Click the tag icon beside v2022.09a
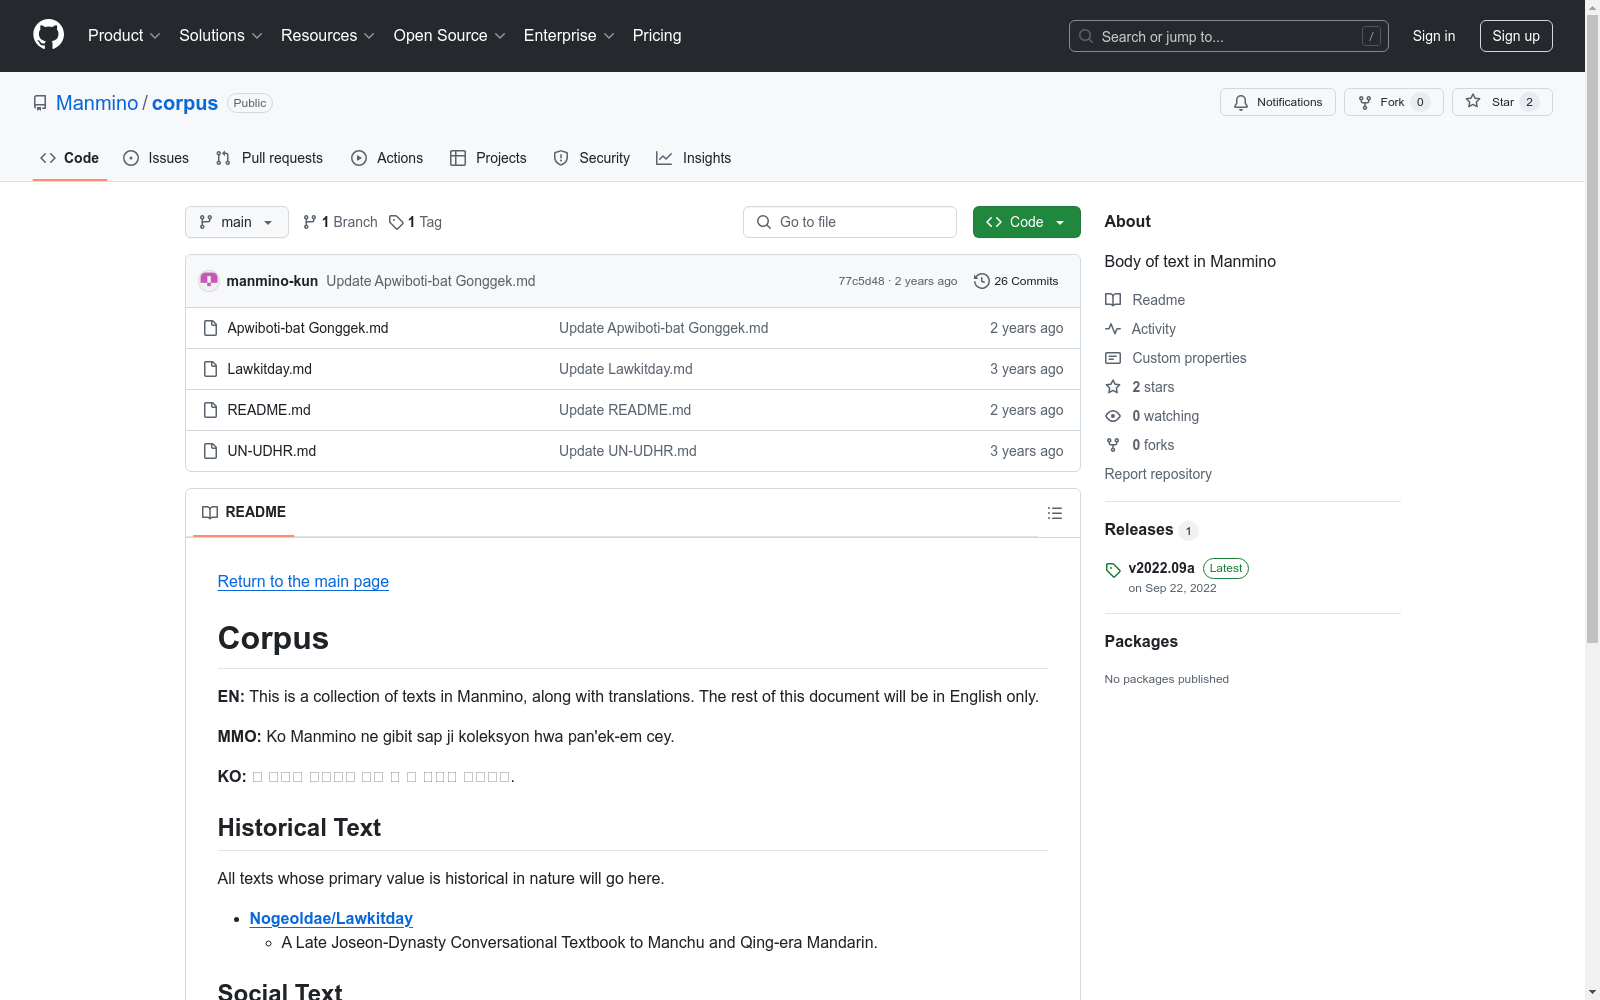Image resolution: width=1600 pixels, height=1000 pixels. [1113, 570]
